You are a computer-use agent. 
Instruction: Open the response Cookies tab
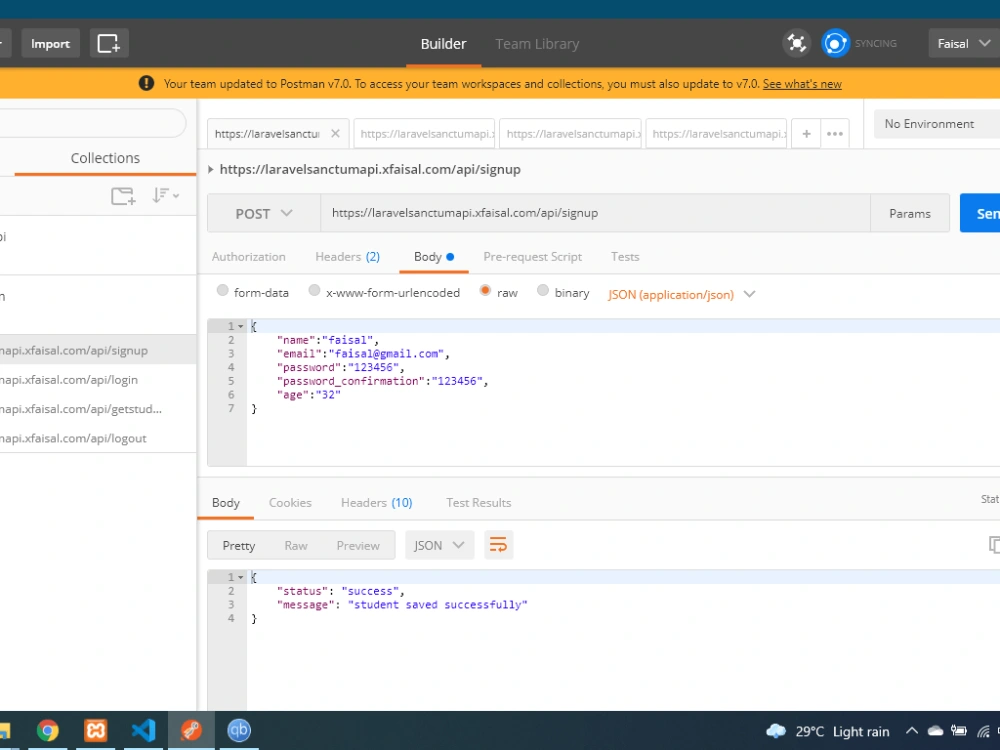click(x=290, y=503)
